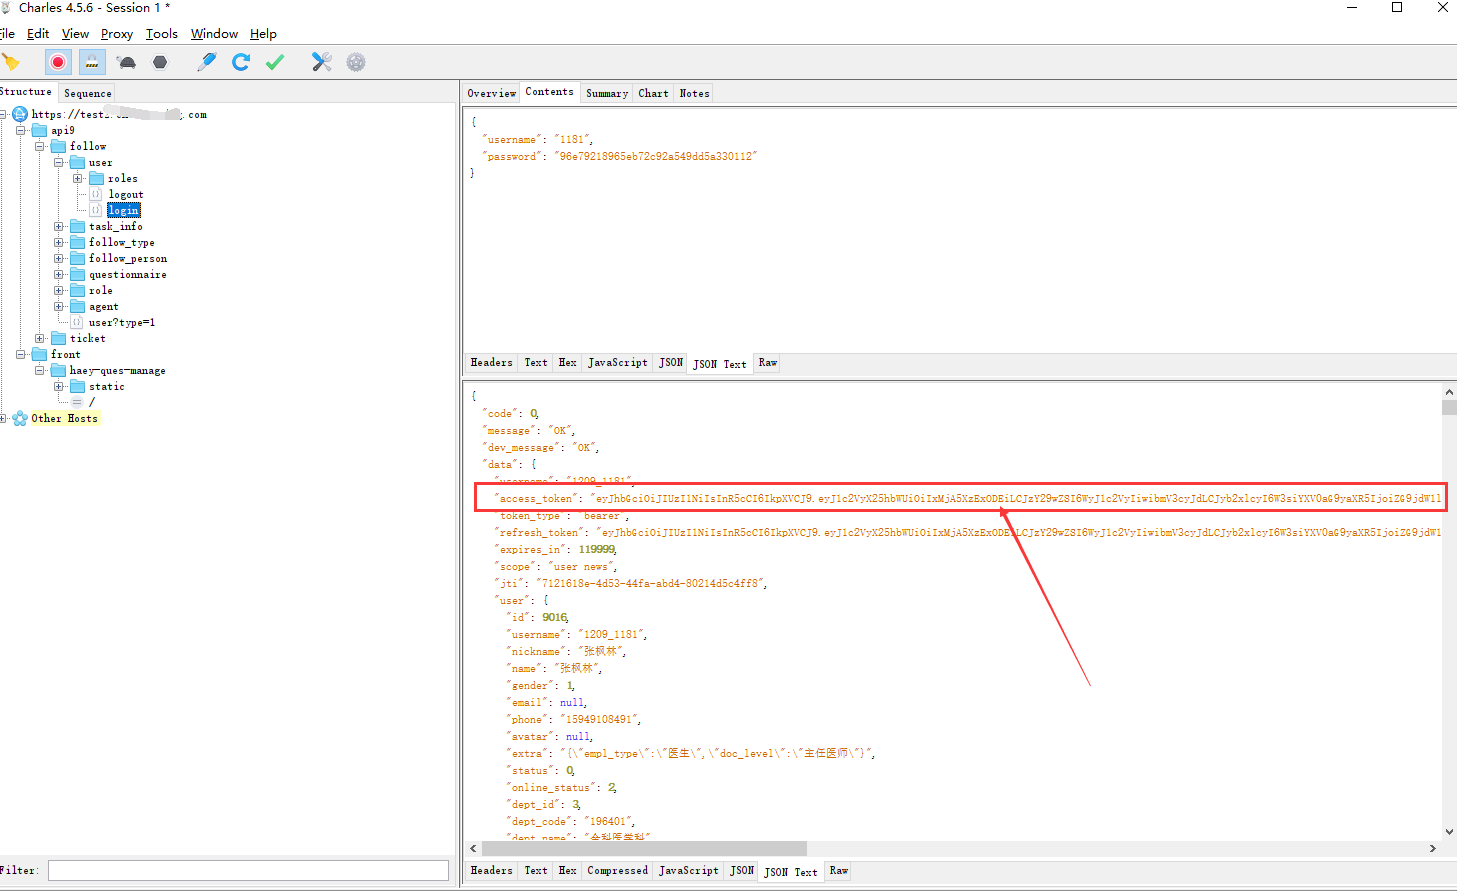The image size is (1457, 891).
Task: Expand the roles tree node
Action: (78, 178)
